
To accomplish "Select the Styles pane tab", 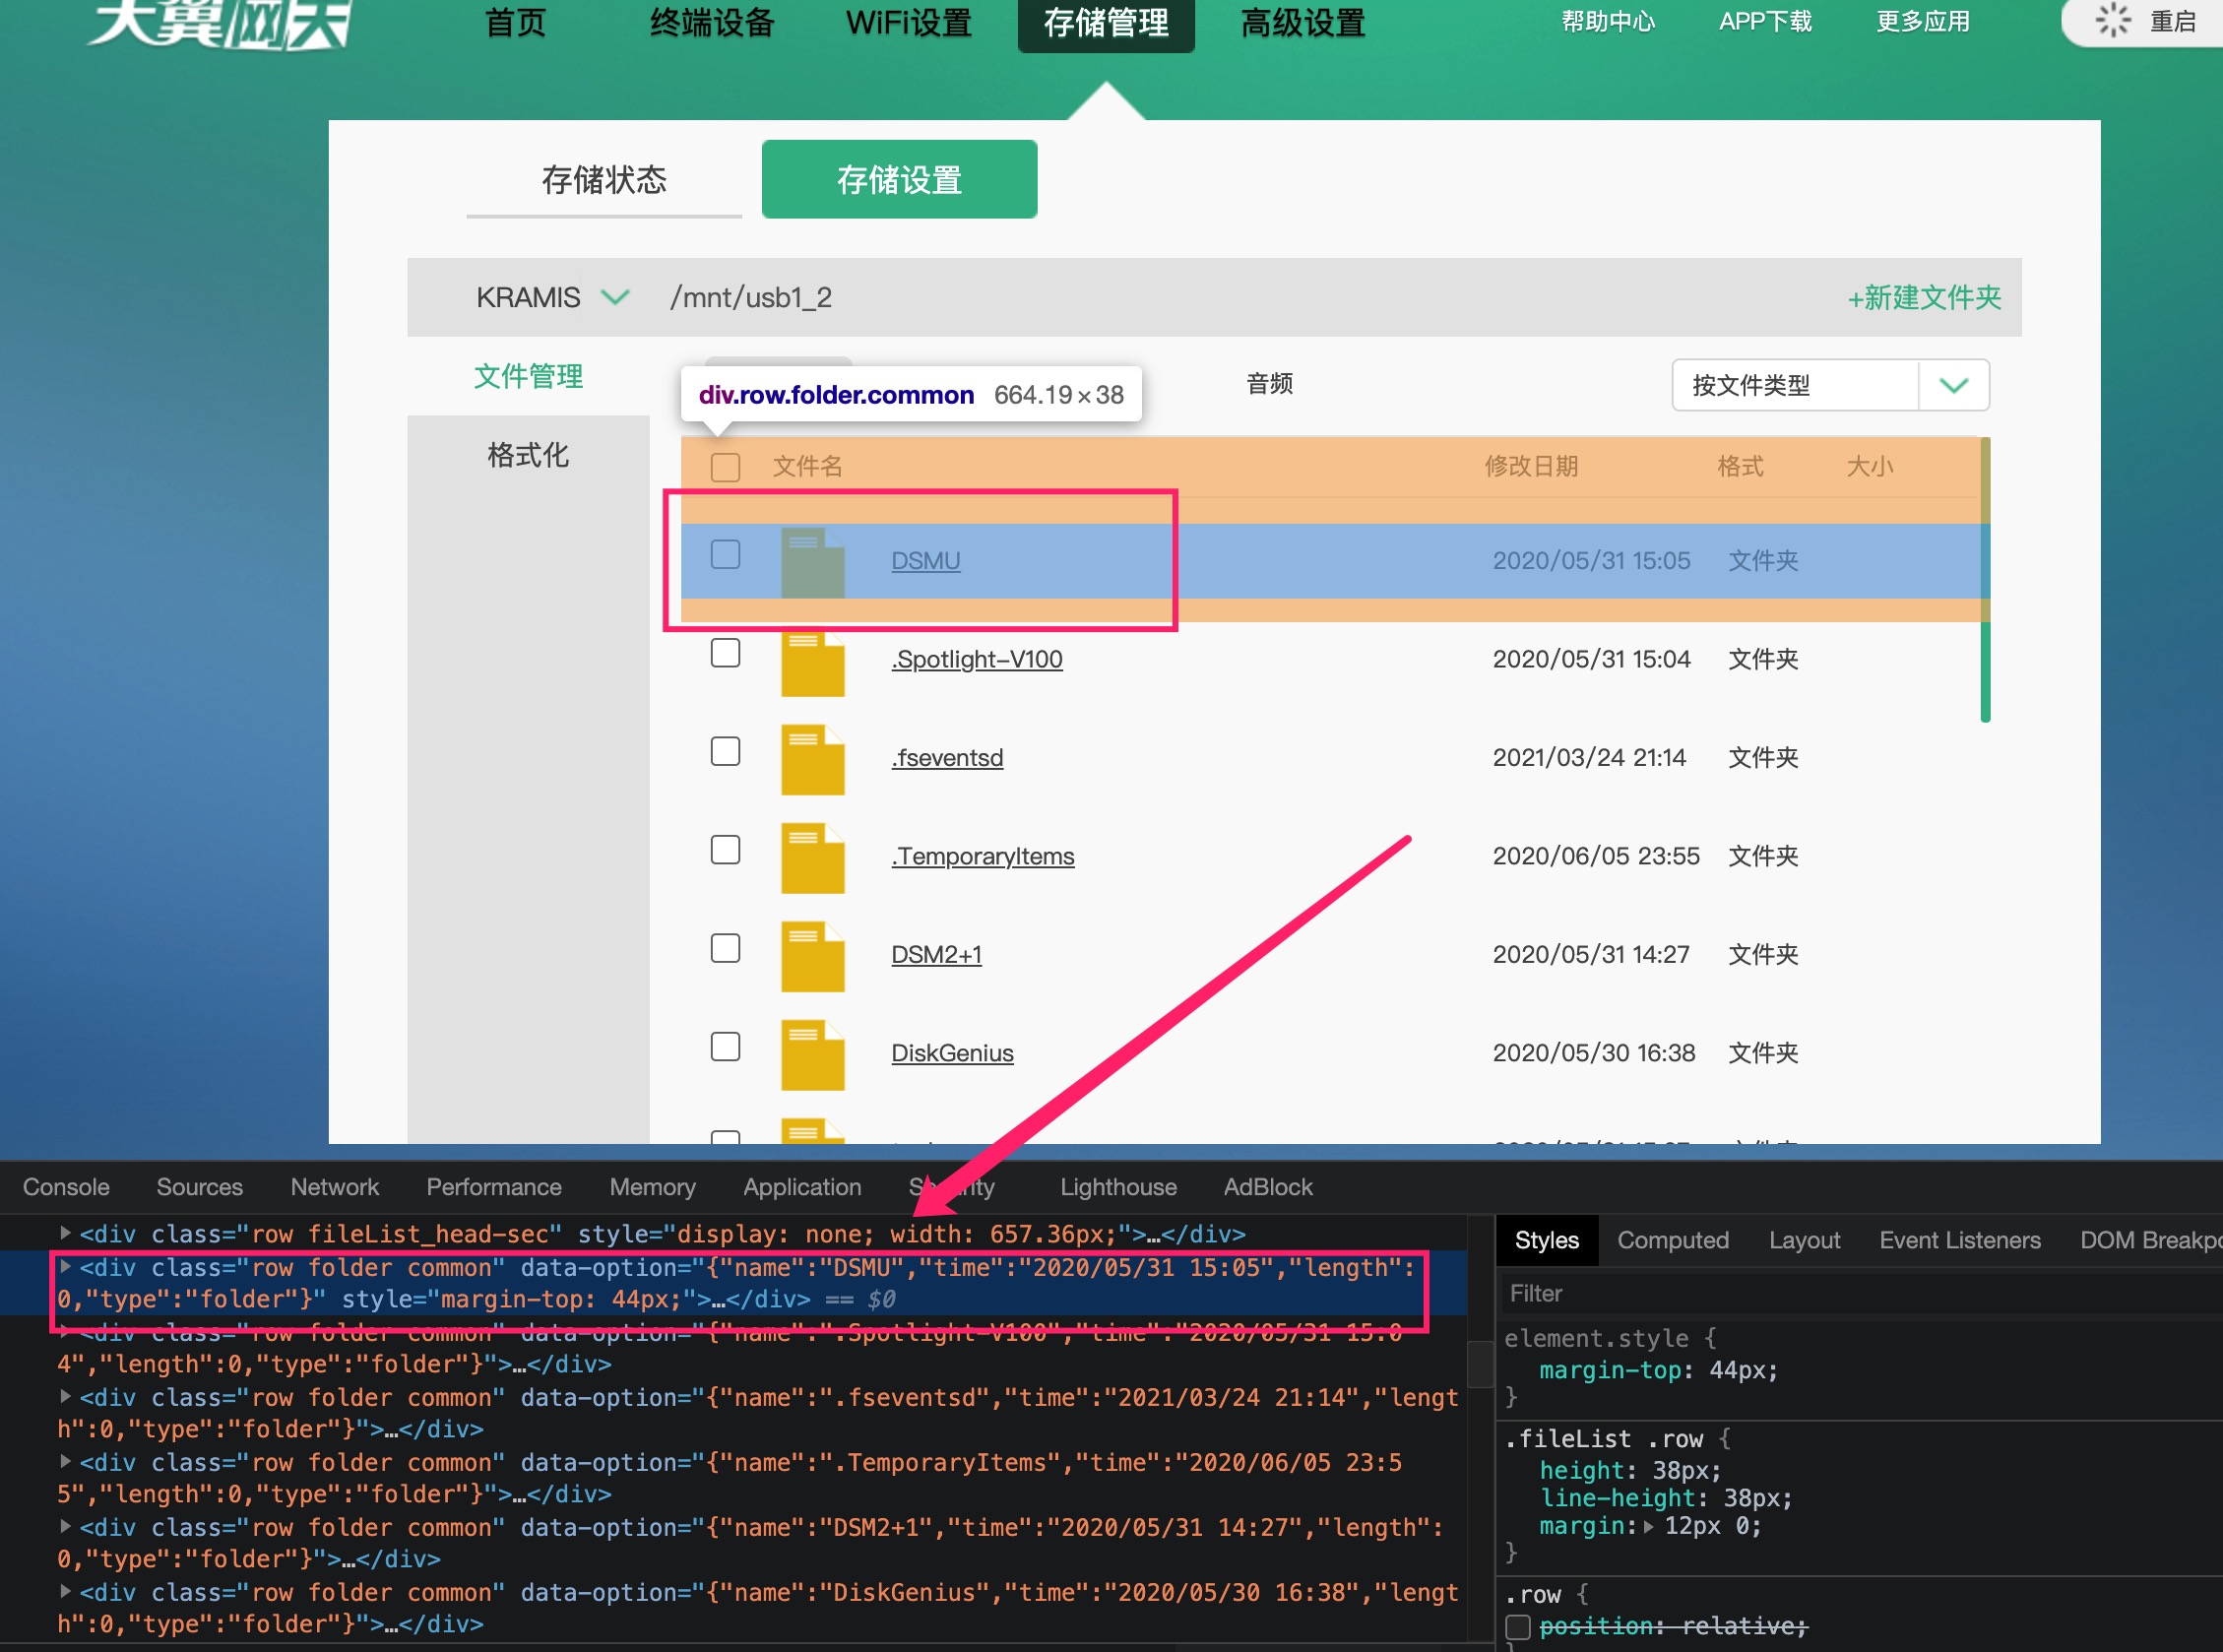I will (x=1547, y=1240).
